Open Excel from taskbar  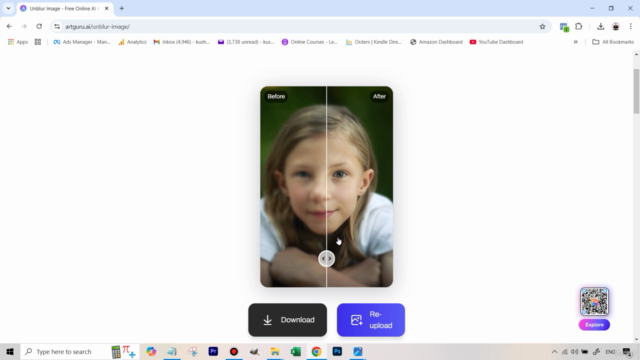(296, 351)
